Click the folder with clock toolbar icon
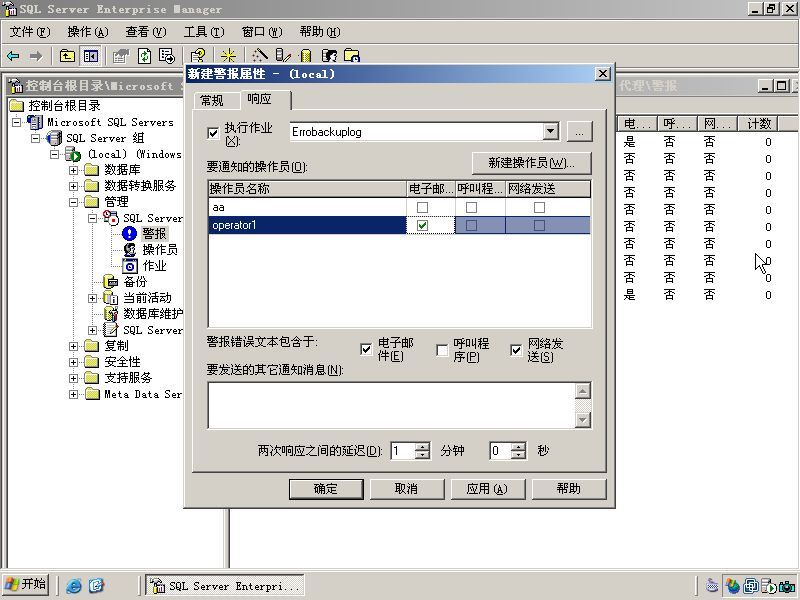Image resolution: width=800 pixels, height=600 pixels. point(352,56)
